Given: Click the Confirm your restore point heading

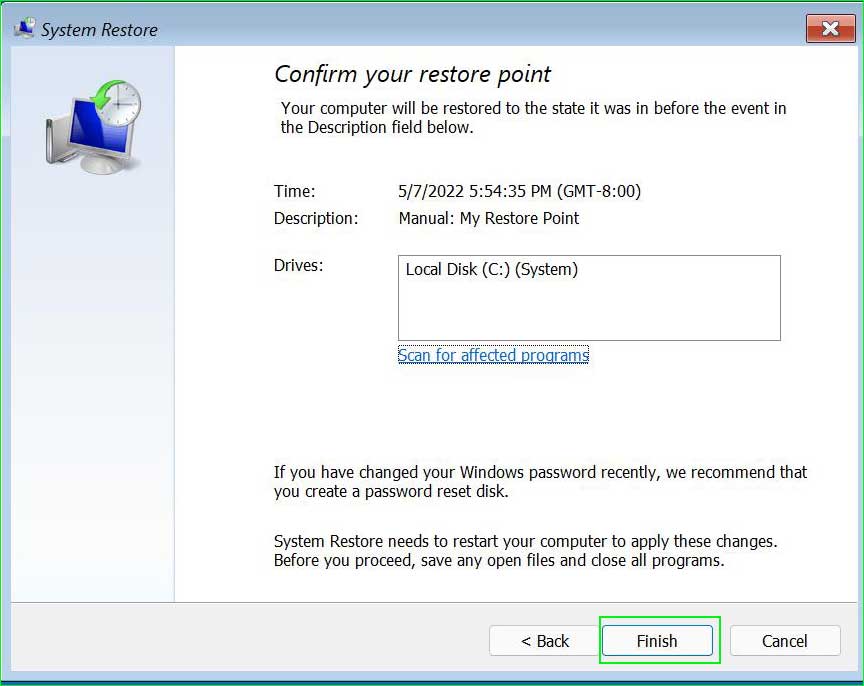Looking at the screenshot, I should click(x=412, y=74).
